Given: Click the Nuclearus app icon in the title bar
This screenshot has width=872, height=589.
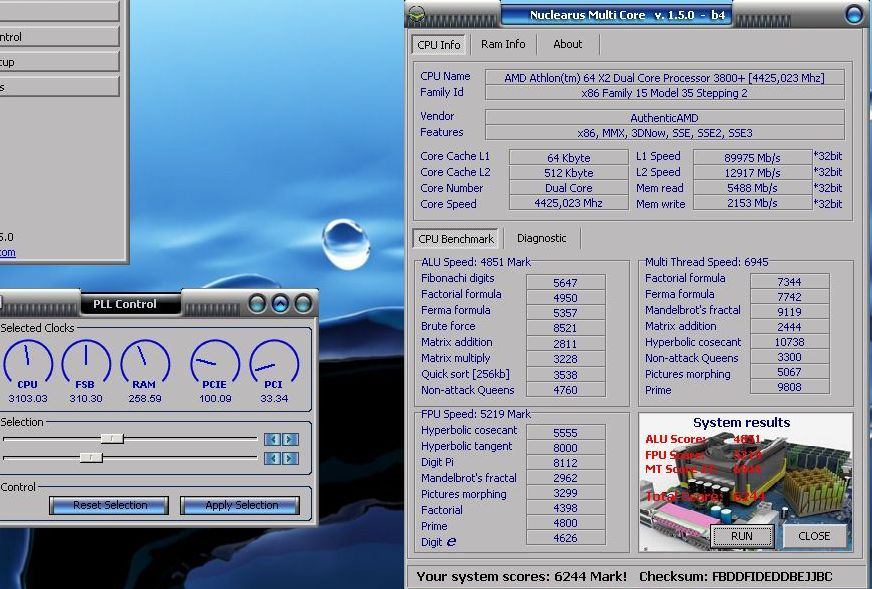Looking at the screenshot, I should [x=417, y=14].
